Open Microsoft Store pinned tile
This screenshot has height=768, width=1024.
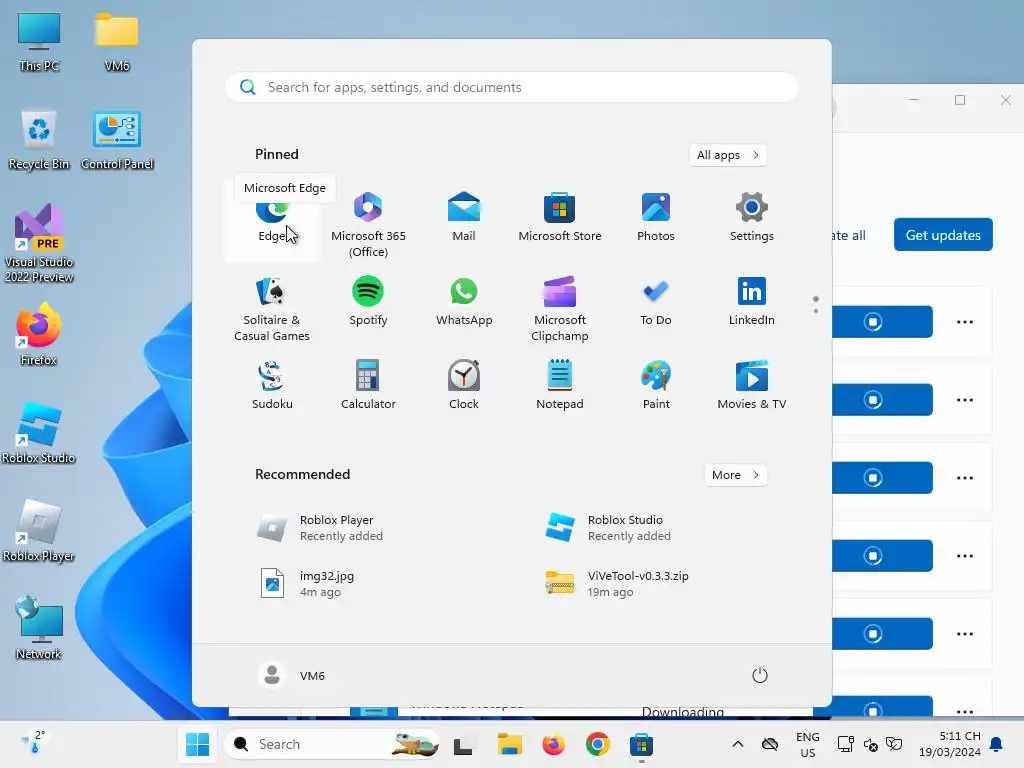click(x=560, y=217)
